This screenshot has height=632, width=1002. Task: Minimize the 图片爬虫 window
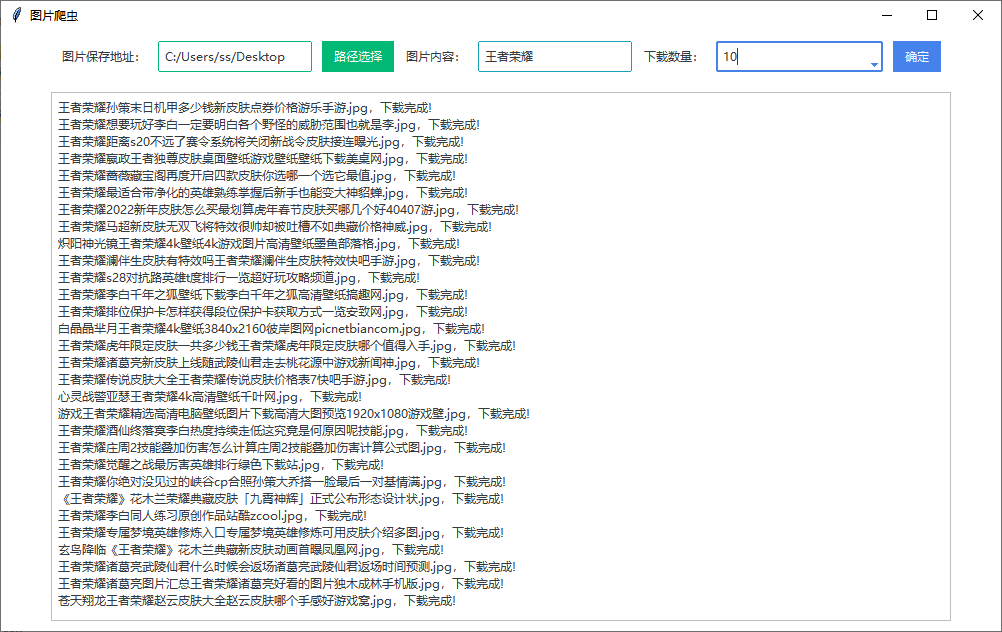[x=887, y=15]
